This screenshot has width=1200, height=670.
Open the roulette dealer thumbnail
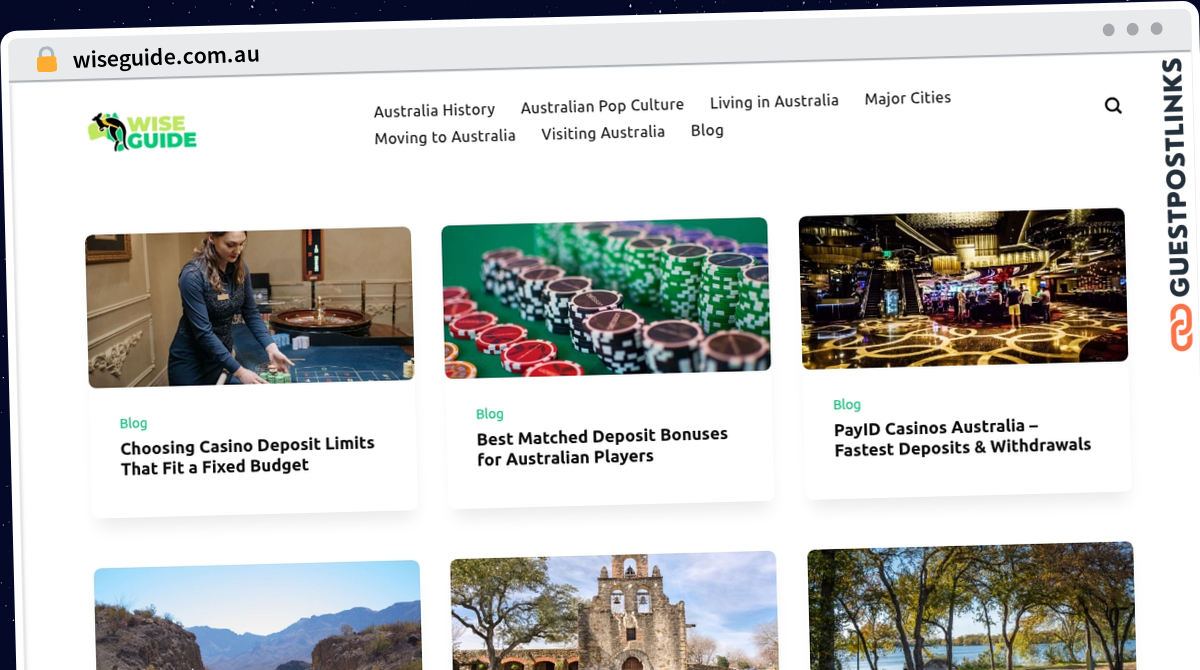point(250,307)
